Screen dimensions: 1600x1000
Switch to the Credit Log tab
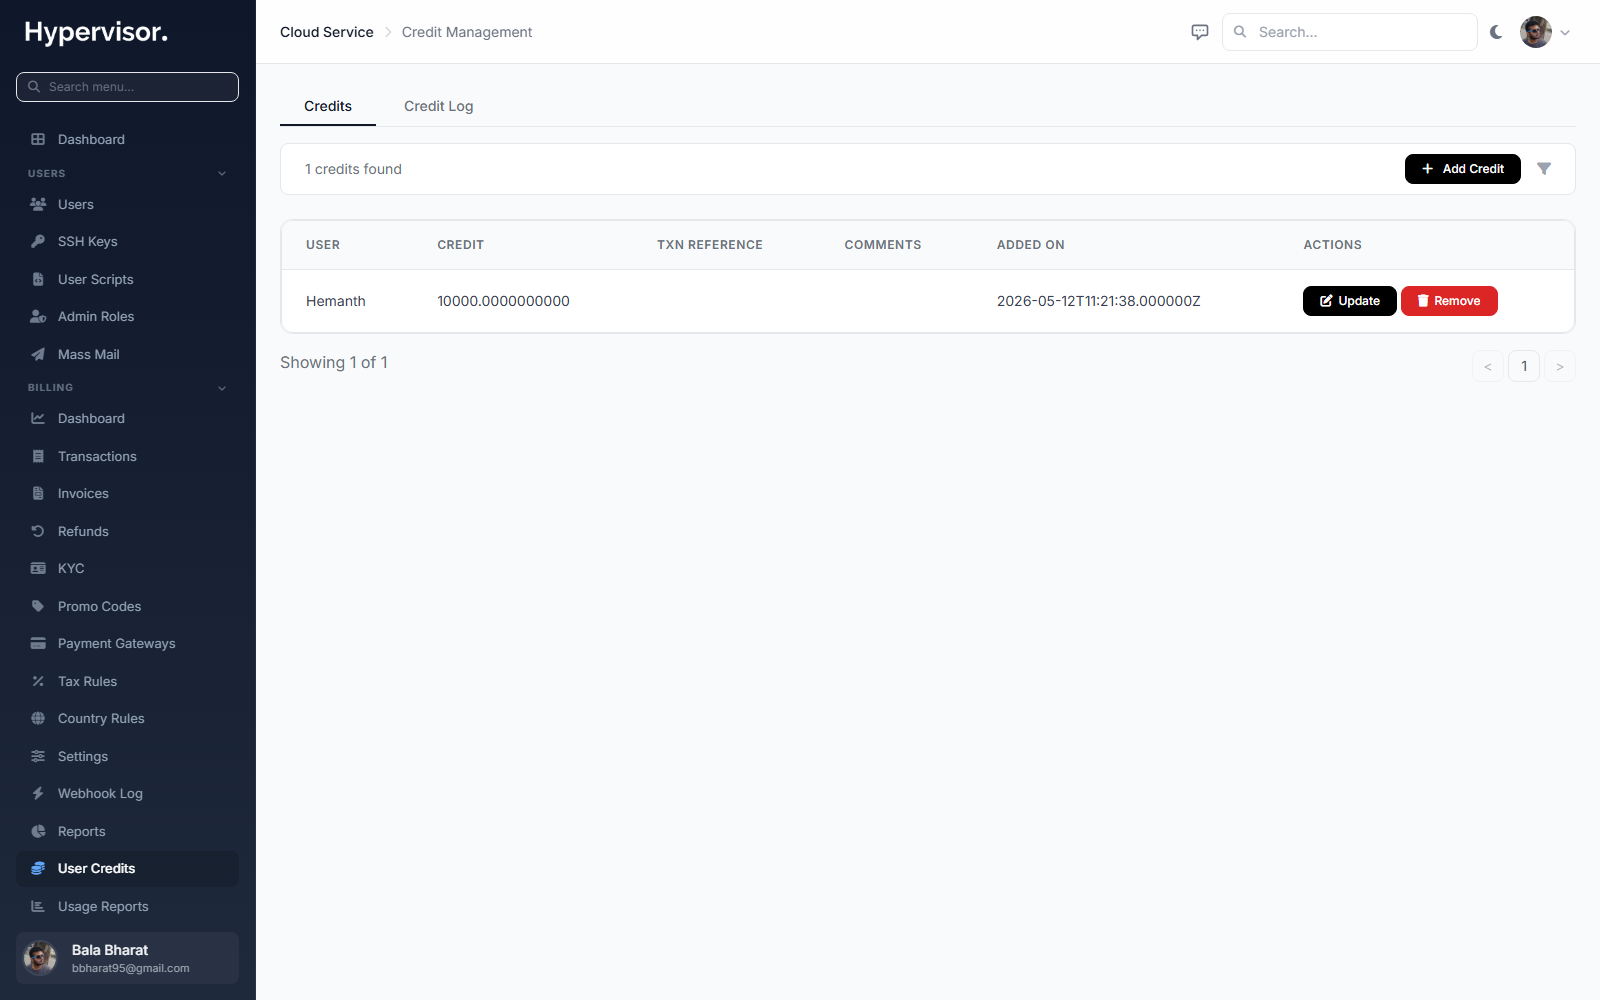coord(438,106)
